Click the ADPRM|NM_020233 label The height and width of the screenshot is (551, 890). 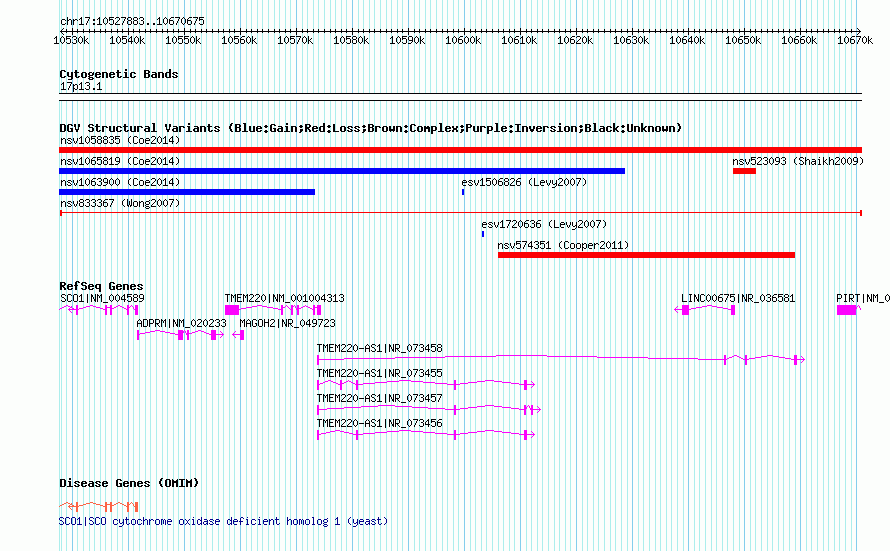pyautogui.click(x=181, y=323)
